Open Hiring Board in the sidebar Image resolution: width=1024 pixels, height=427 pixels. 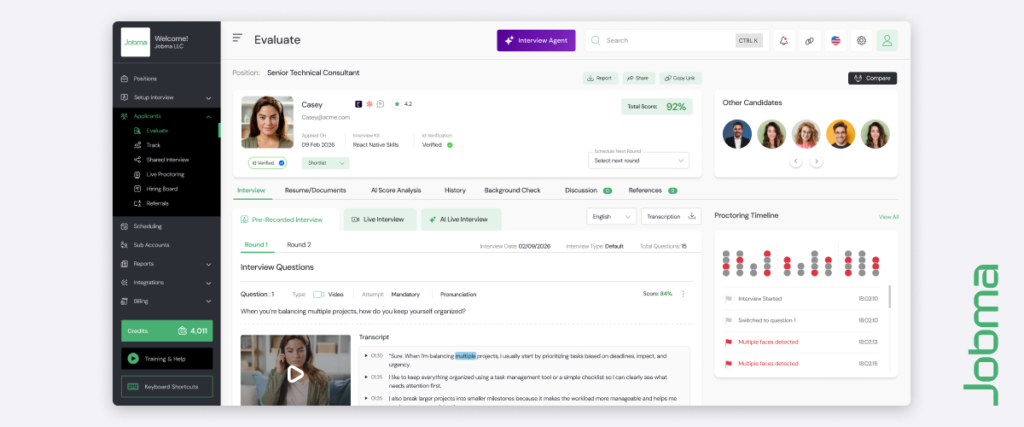pos(162,189)
